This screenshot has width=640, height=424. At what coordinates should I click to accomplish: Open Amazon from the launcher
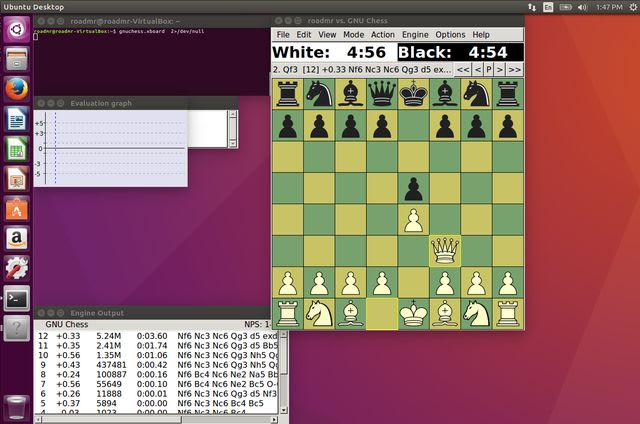pos(17,238)
